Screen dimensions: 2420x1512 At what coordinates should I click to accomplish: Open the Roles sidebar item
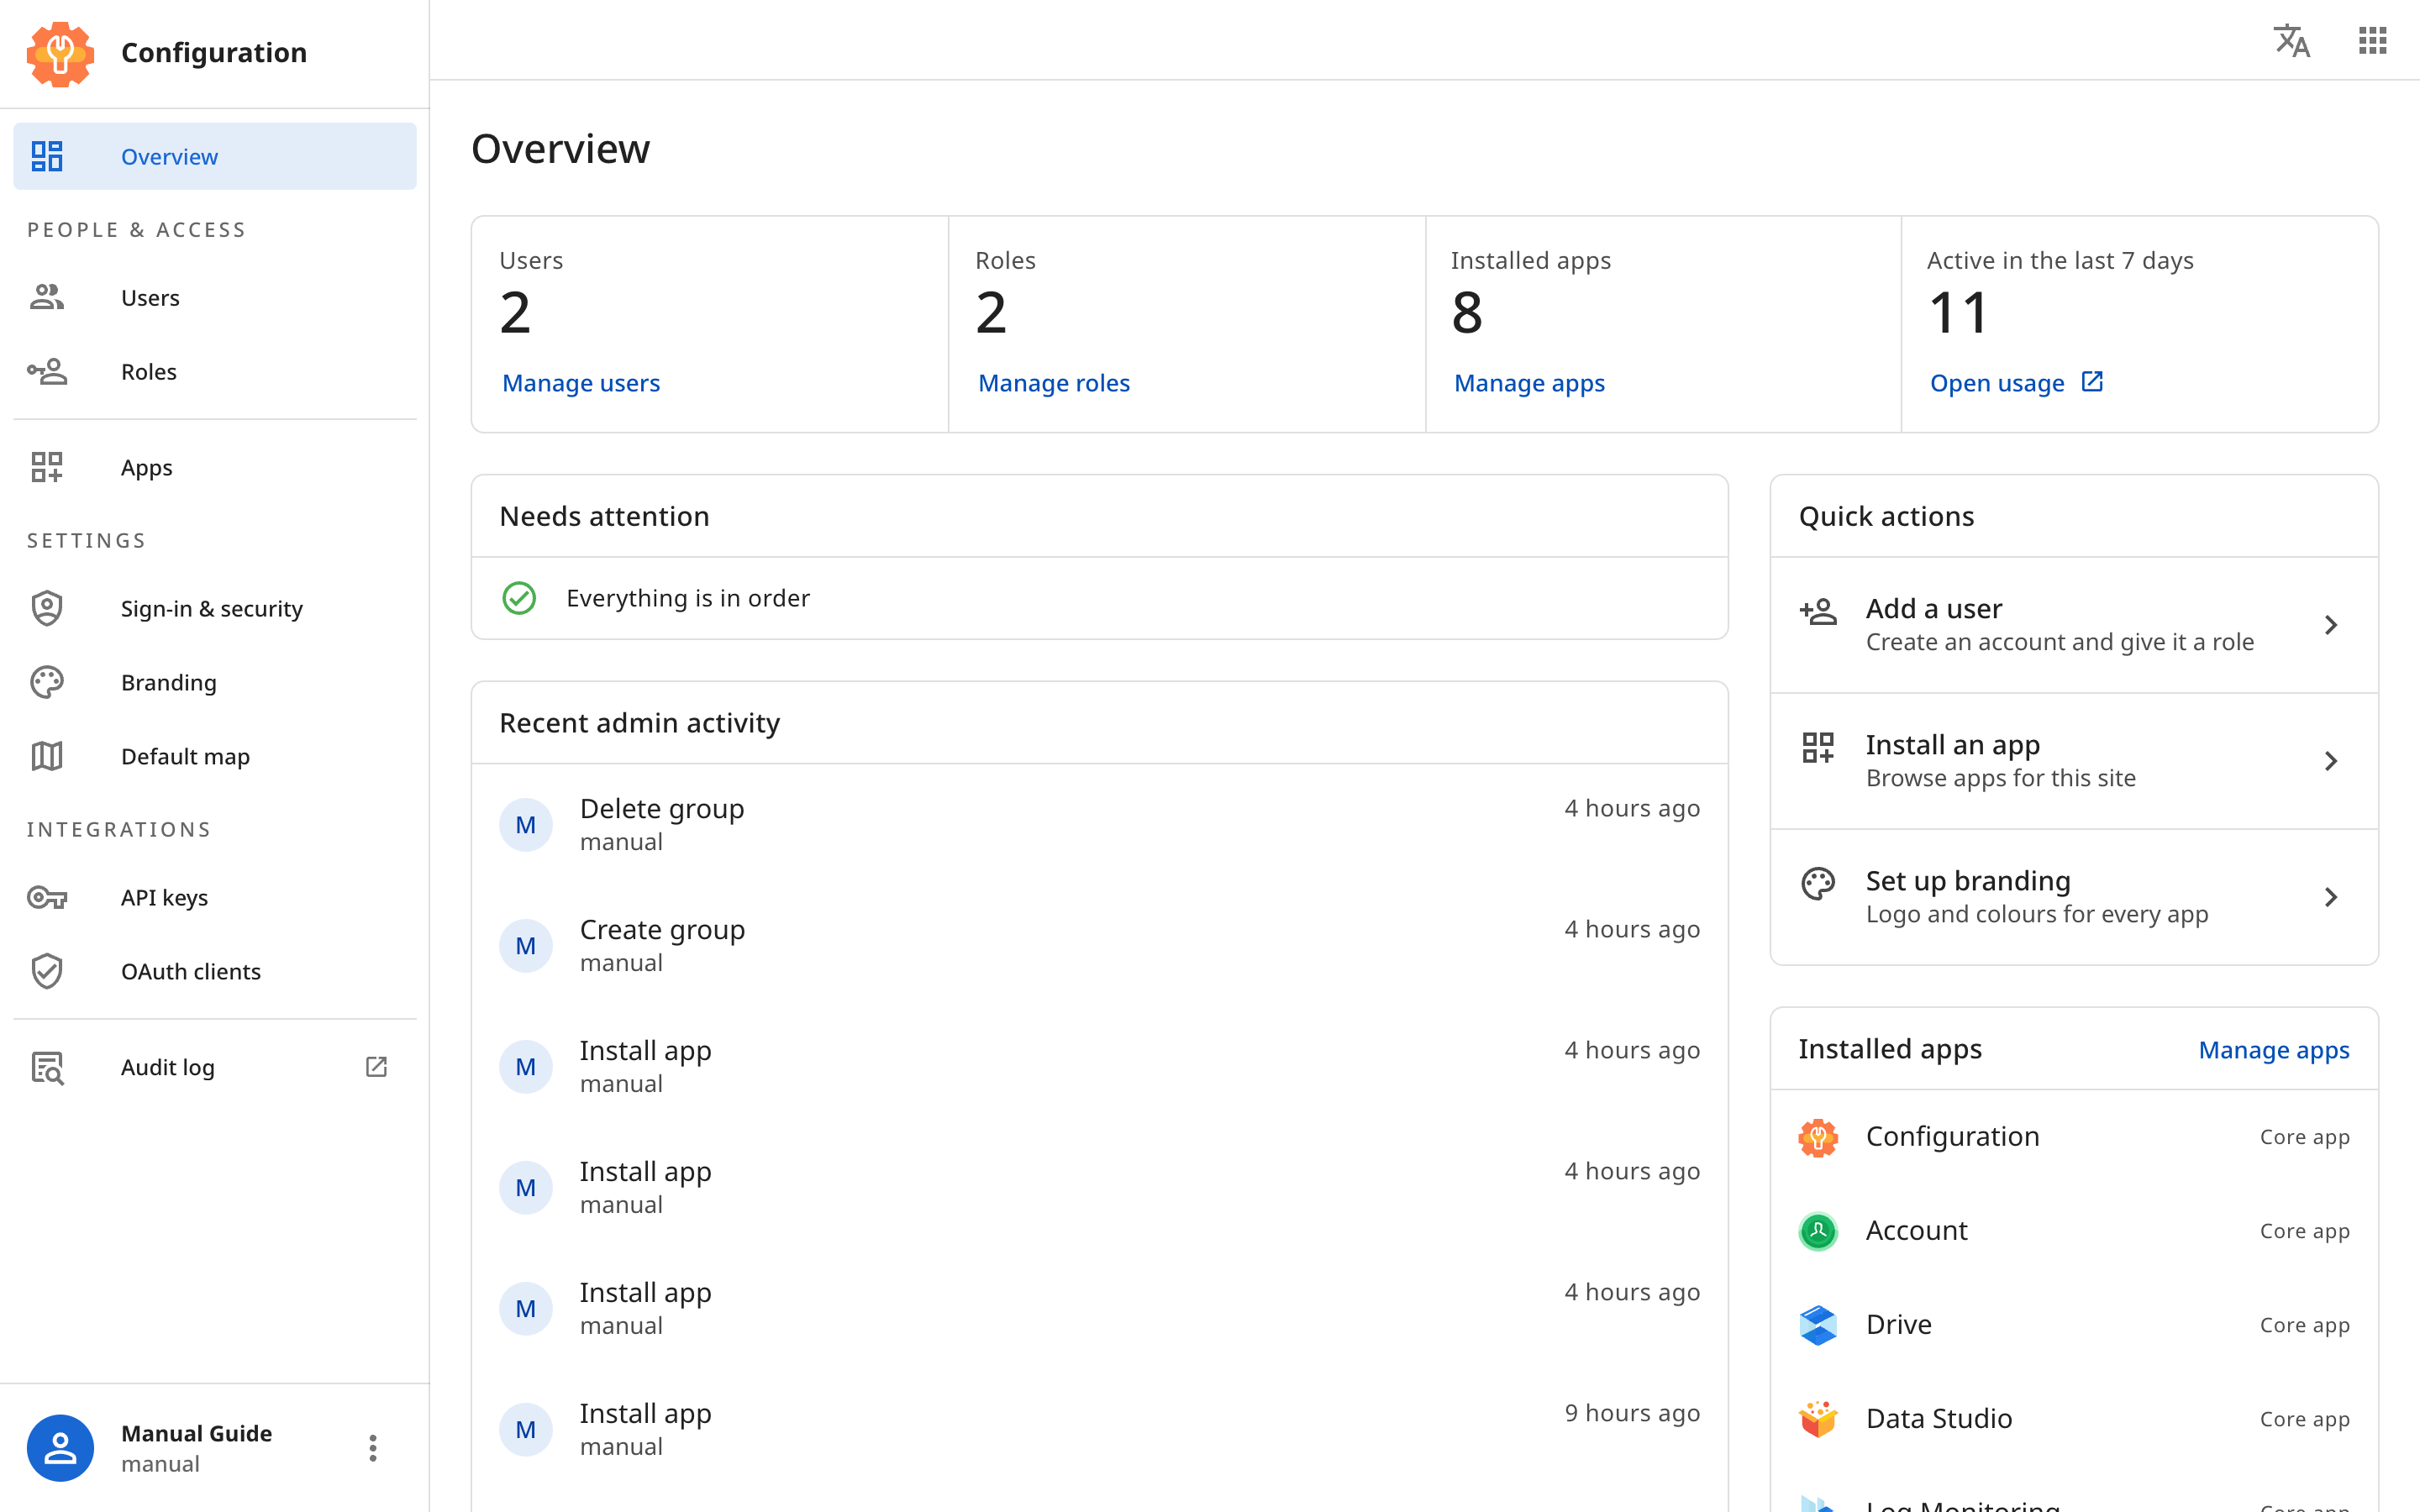click(215, 371)
